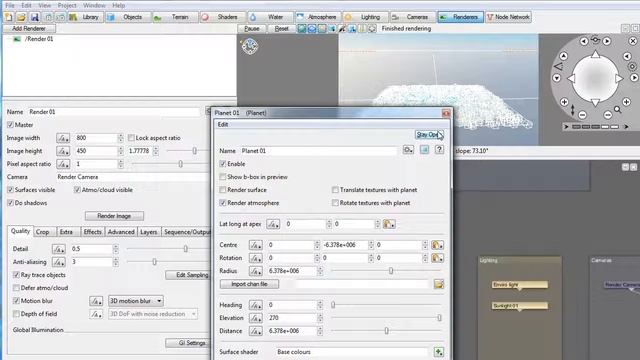Open the Library
Screen dimensions: 640x360
[x=85, y=17]
